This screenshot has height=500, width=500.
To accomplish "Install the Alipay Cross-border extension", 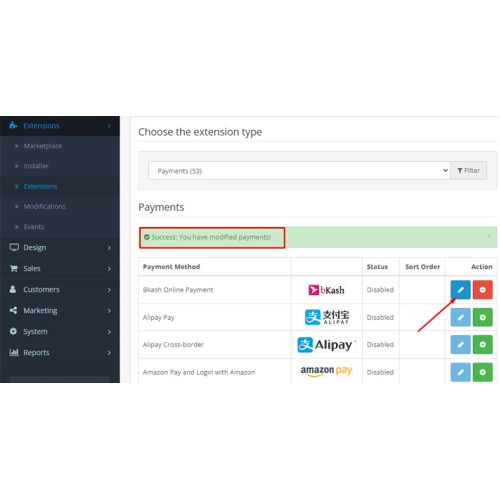I will click(x=482, y=345).
